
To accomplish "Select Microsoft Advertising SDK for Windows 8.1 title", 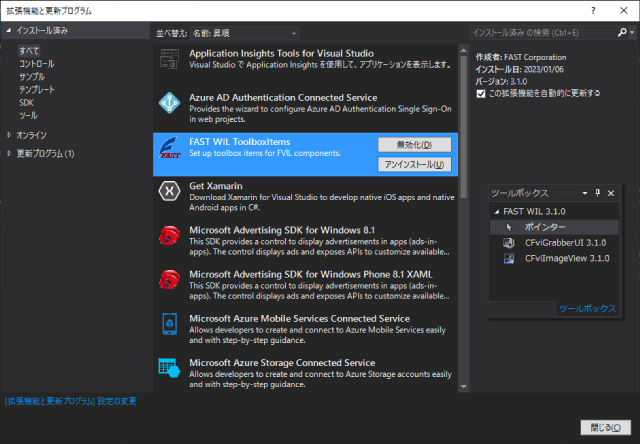I will click(x=282, y=230).
